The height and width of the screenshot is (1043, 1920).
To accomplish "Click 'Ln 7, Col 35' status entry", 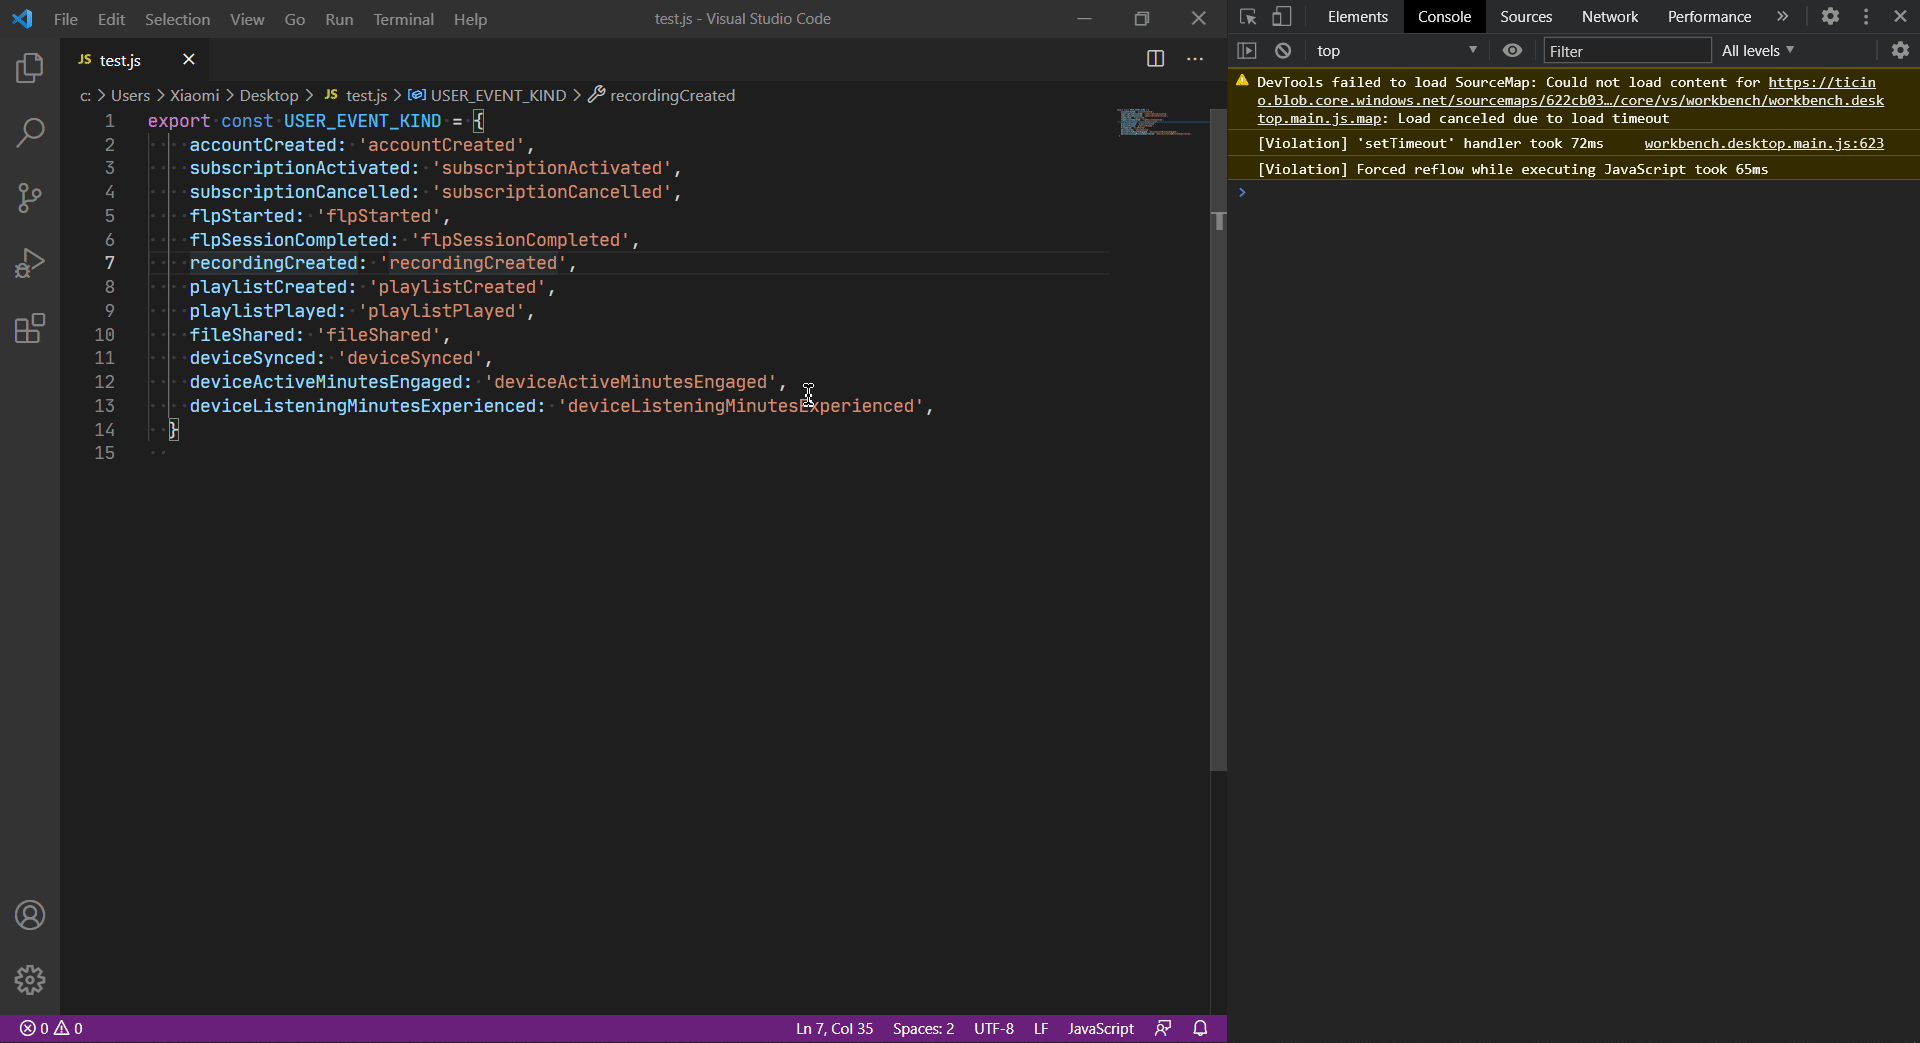I will 834,1028.
